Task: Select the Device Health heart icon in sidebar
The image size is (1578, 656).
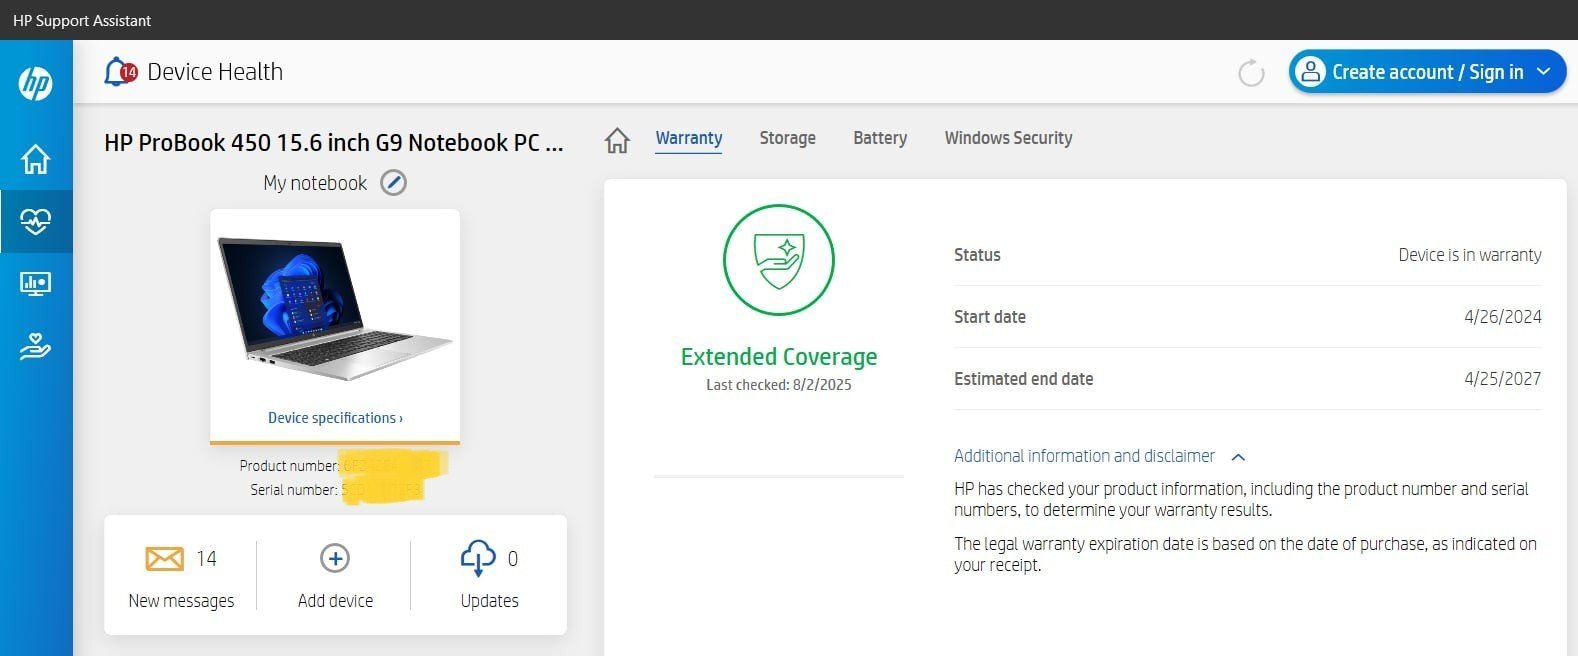Action: (x=36, y=221)
